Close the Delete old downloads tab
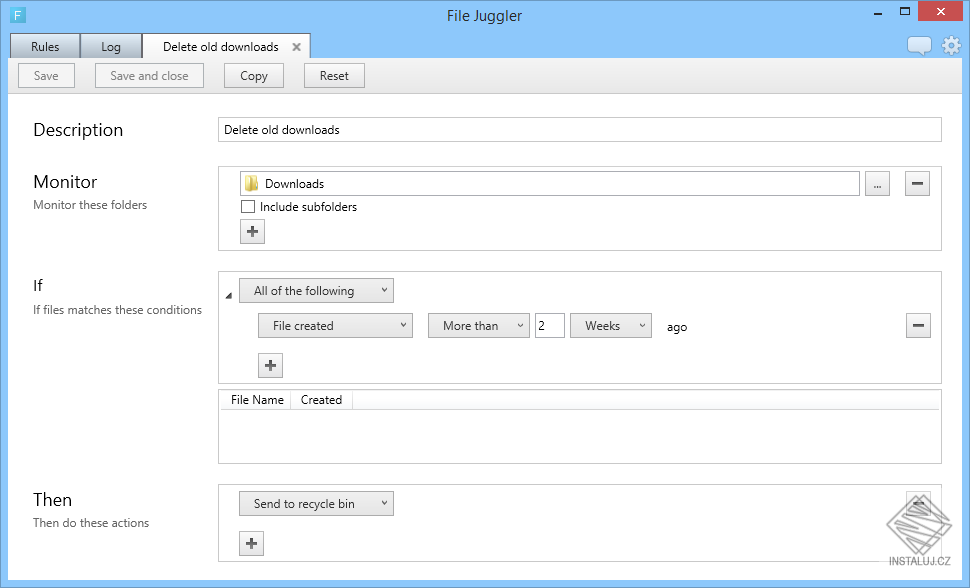This screenshot has height=588, width=970. tap(296, 47)
